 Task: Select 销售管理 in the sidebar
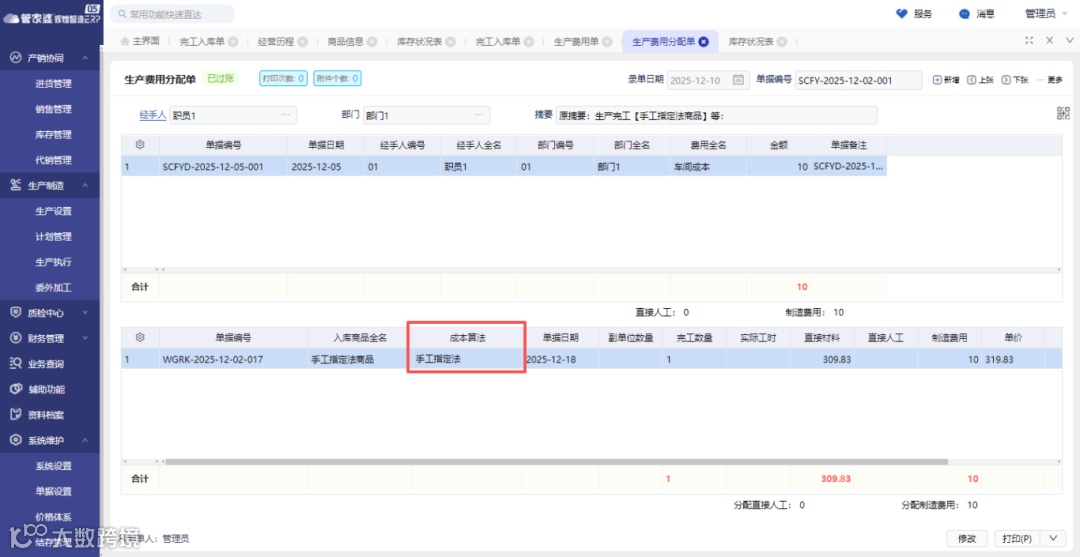[54, 109]
